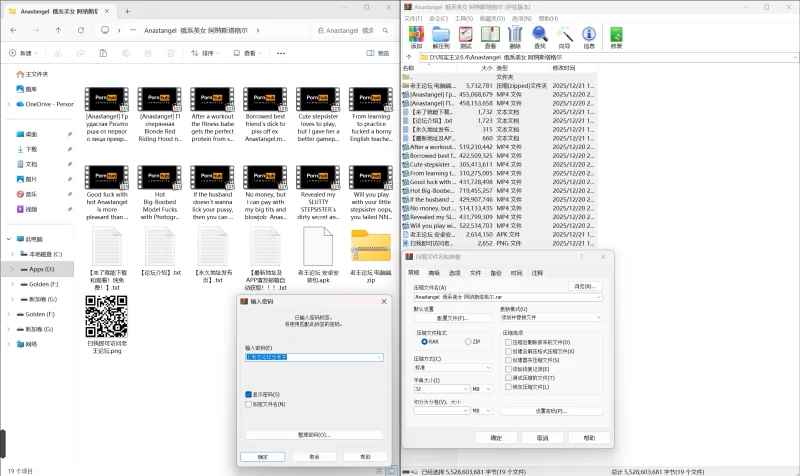Click the 解压到 (Extract to) toolbar icon
Screen dimensions: 800x476
[x=441, y=37]
